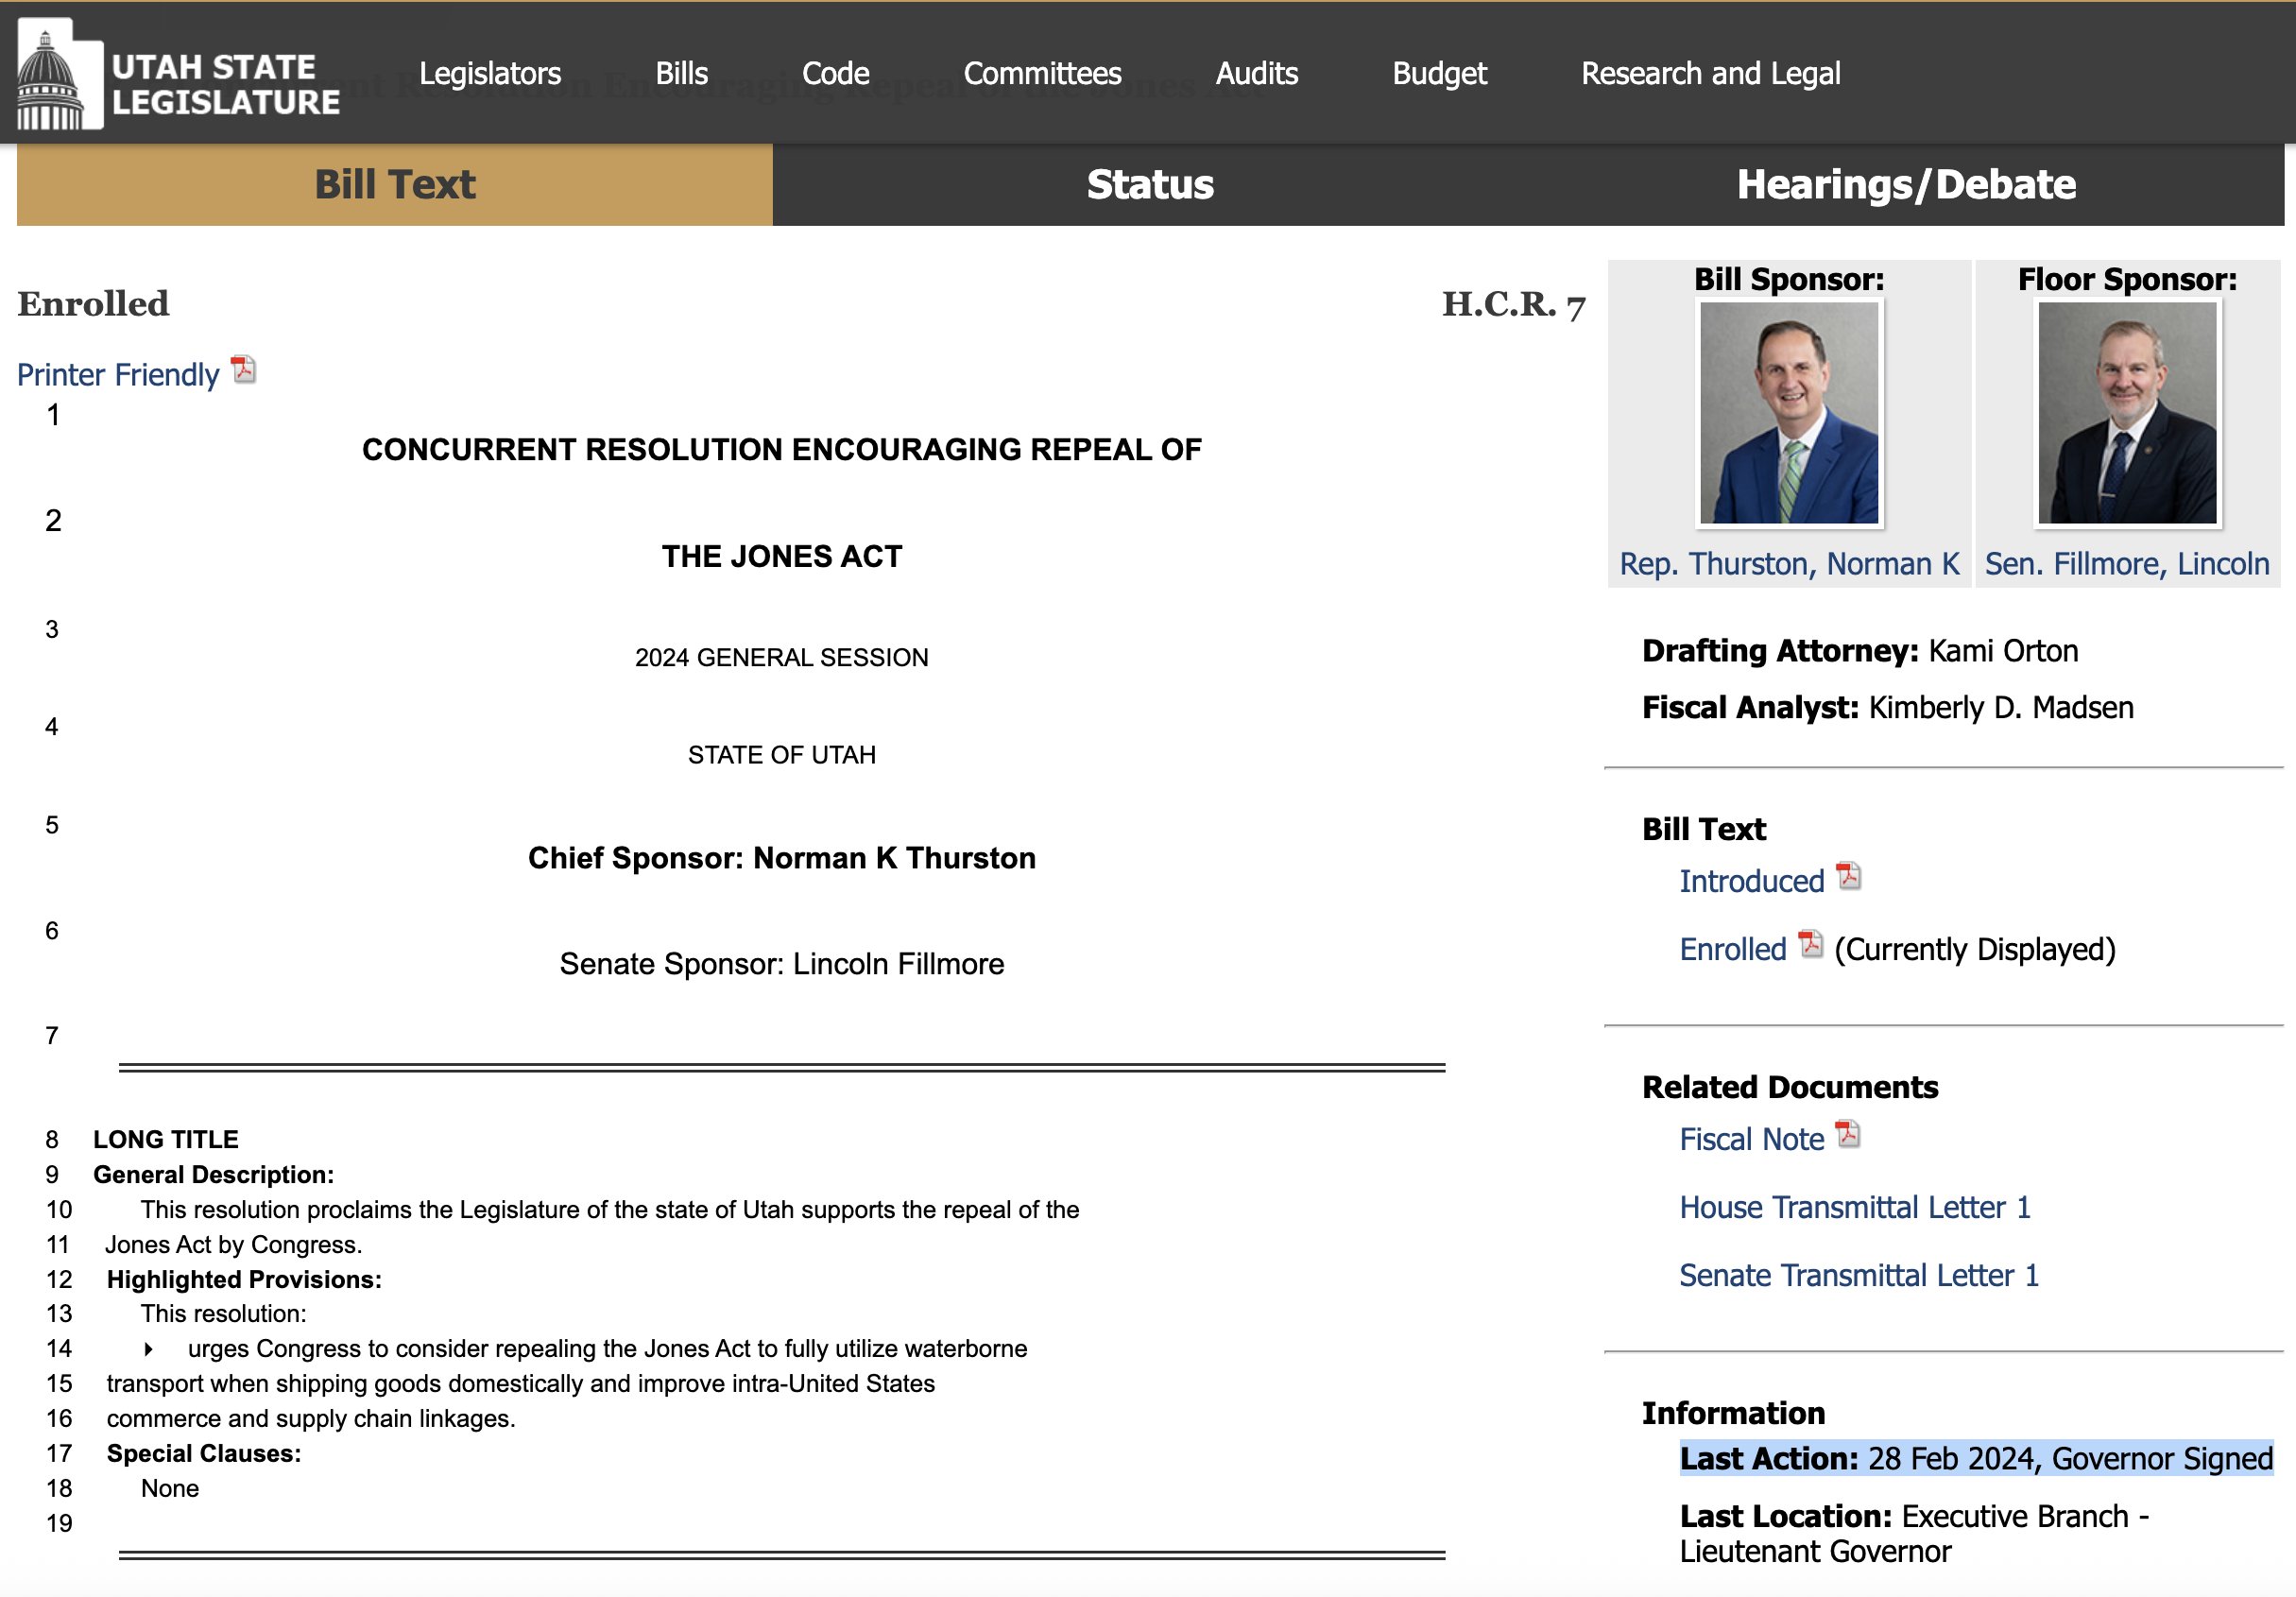Click the (Currently Displayed) label

(x=1975, y=949)
